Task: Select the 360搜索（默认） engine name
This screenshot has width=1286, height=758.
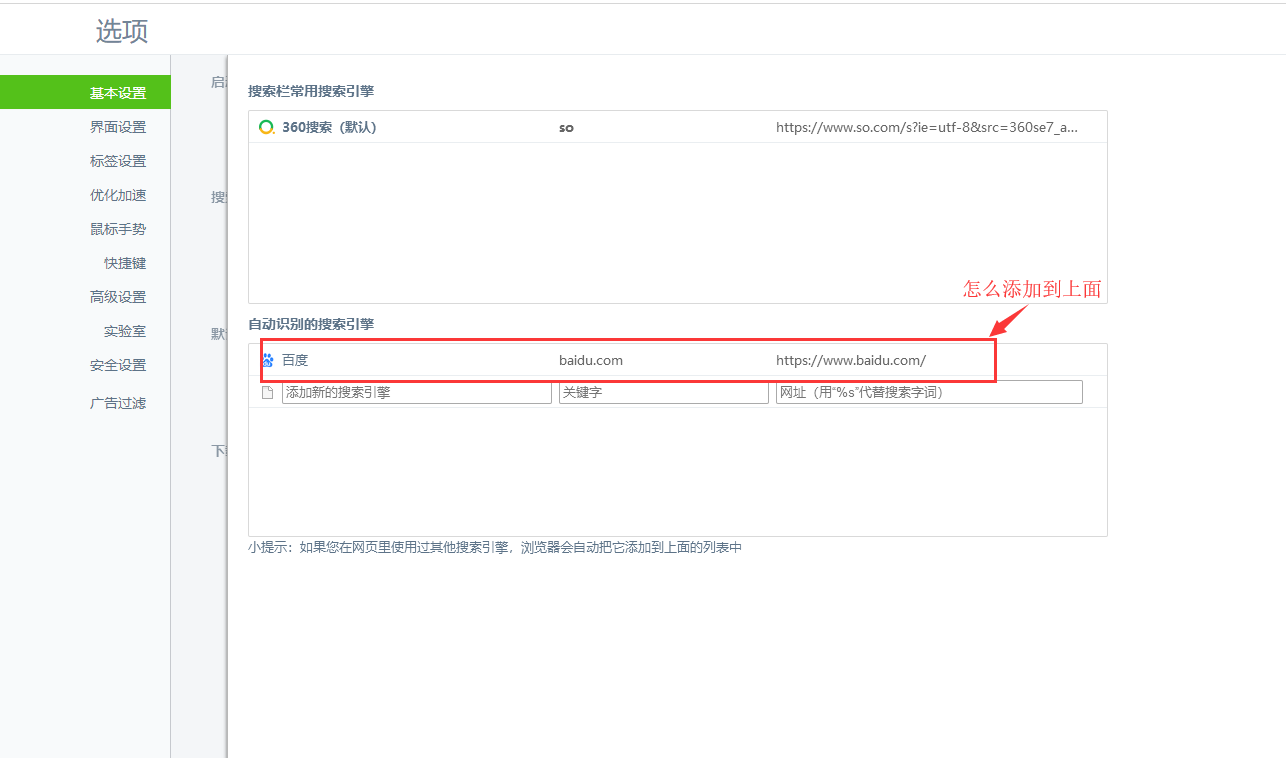Action: tap(329, 127)
